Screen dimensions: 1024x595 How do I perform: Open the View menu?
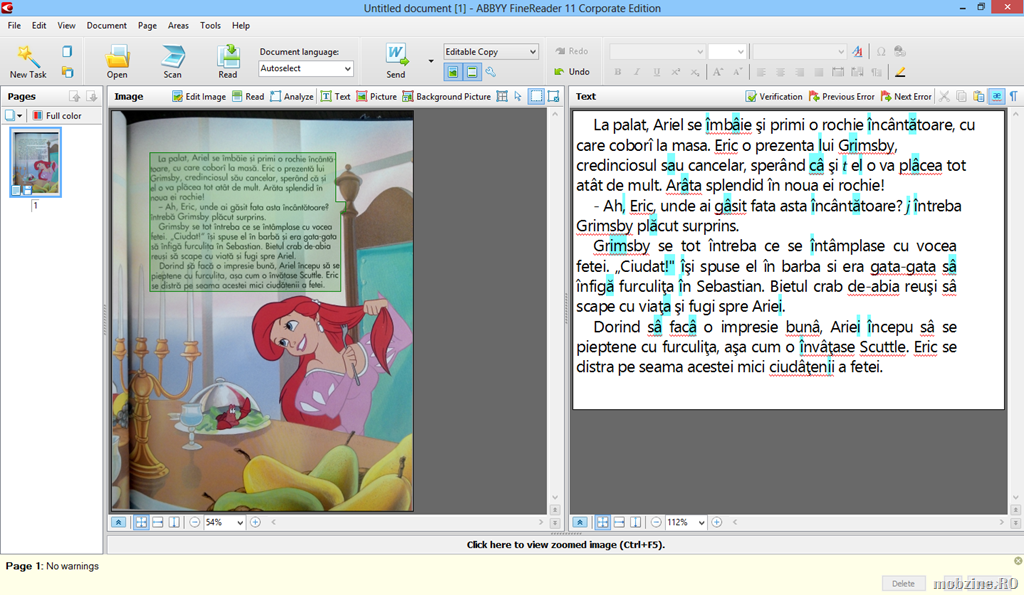click(66, 25)
